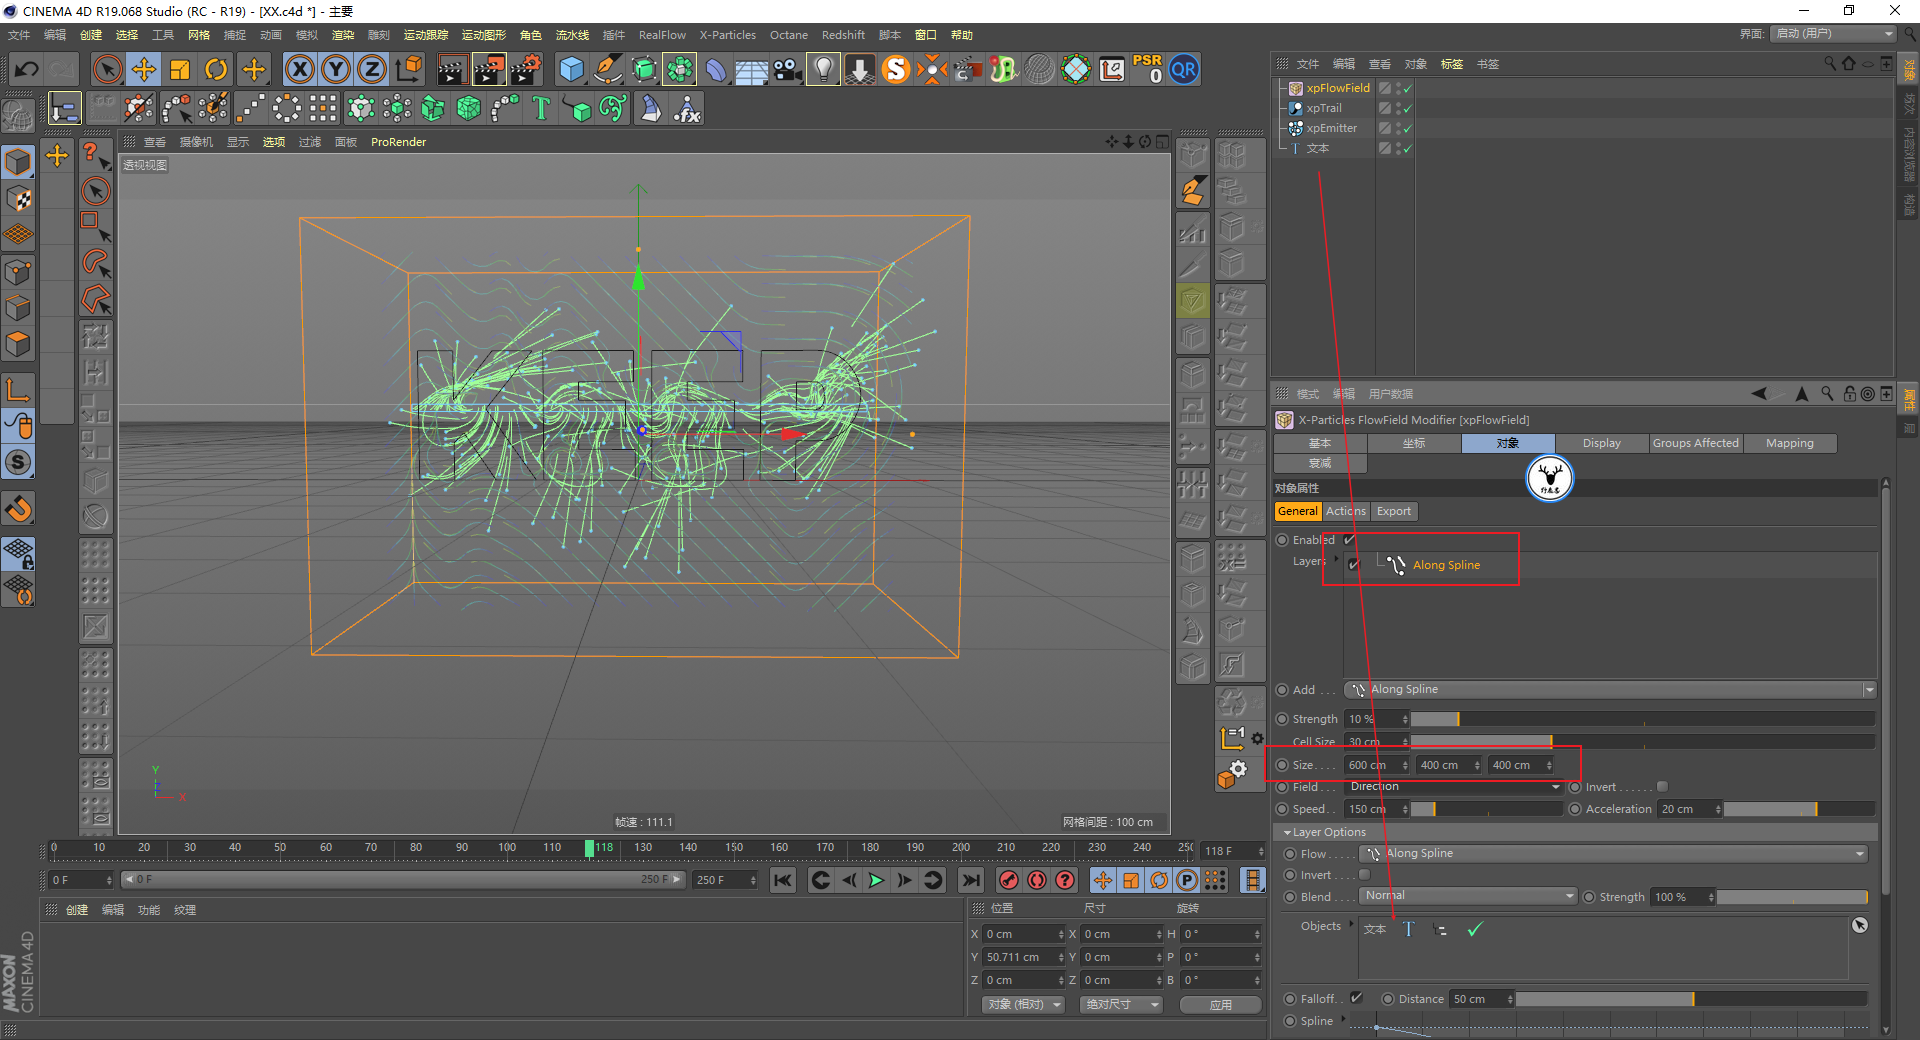Image resolution: width=1920 pixels, height=1040 pixels.
Task: Toggle the Z axis lock
Action: [x=372, y=69]
